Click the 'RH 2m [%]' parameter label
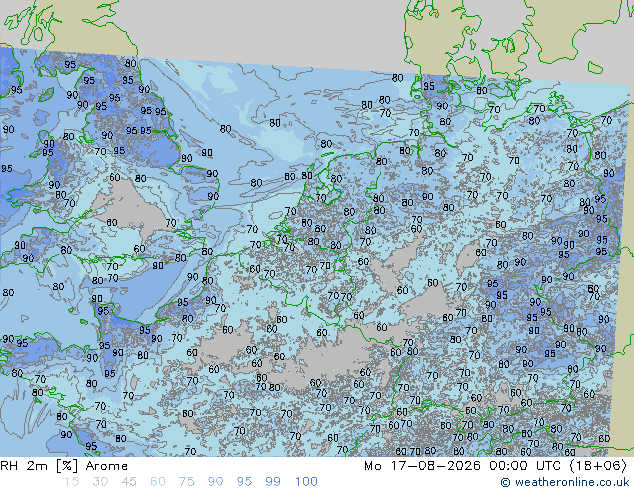The width and height of the screenshot is (634, 490). pos(39,466)
